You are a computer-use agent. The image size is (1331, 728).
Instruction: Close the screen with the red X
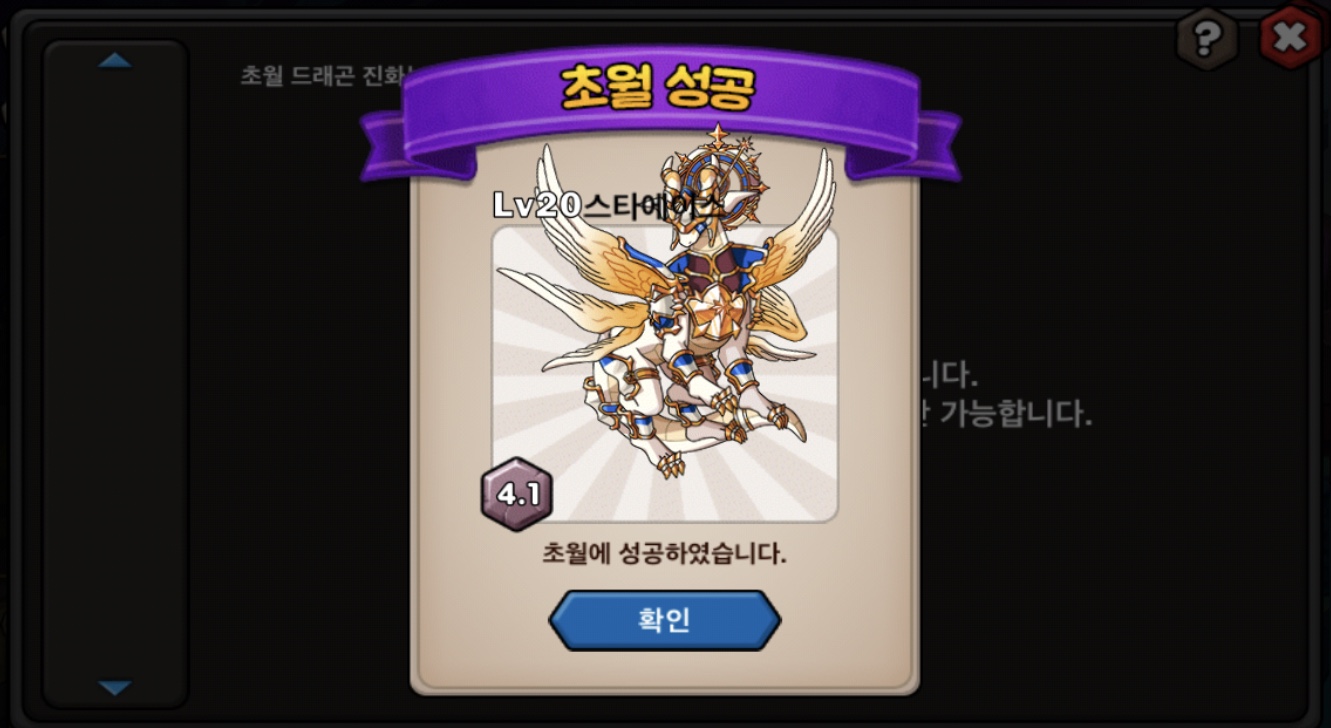click(1291, 37)
